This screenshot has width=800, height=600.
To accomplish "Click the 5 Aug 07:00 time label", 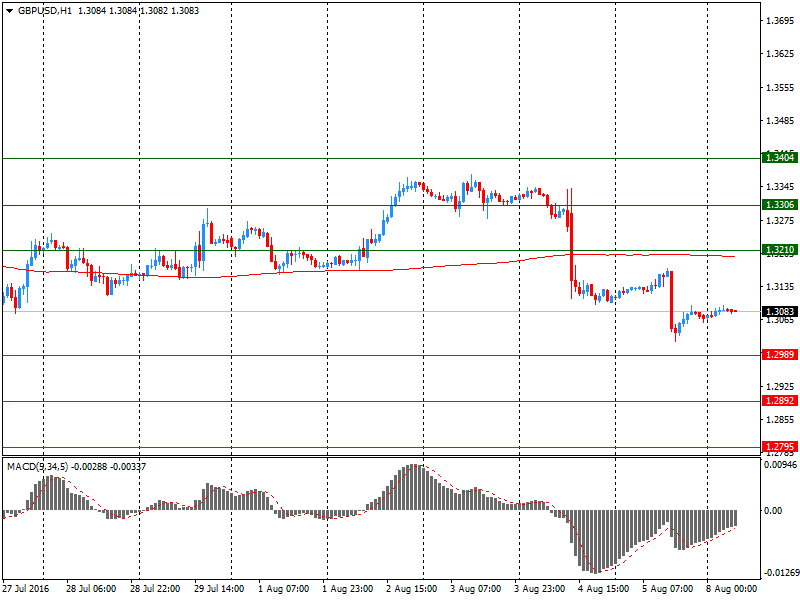I will (667, 588).
